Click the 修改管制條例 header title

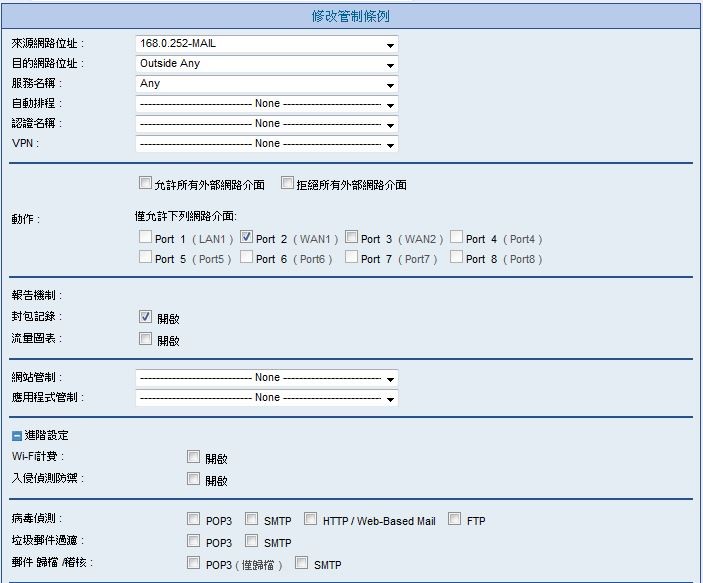click(x=351, y=17)
